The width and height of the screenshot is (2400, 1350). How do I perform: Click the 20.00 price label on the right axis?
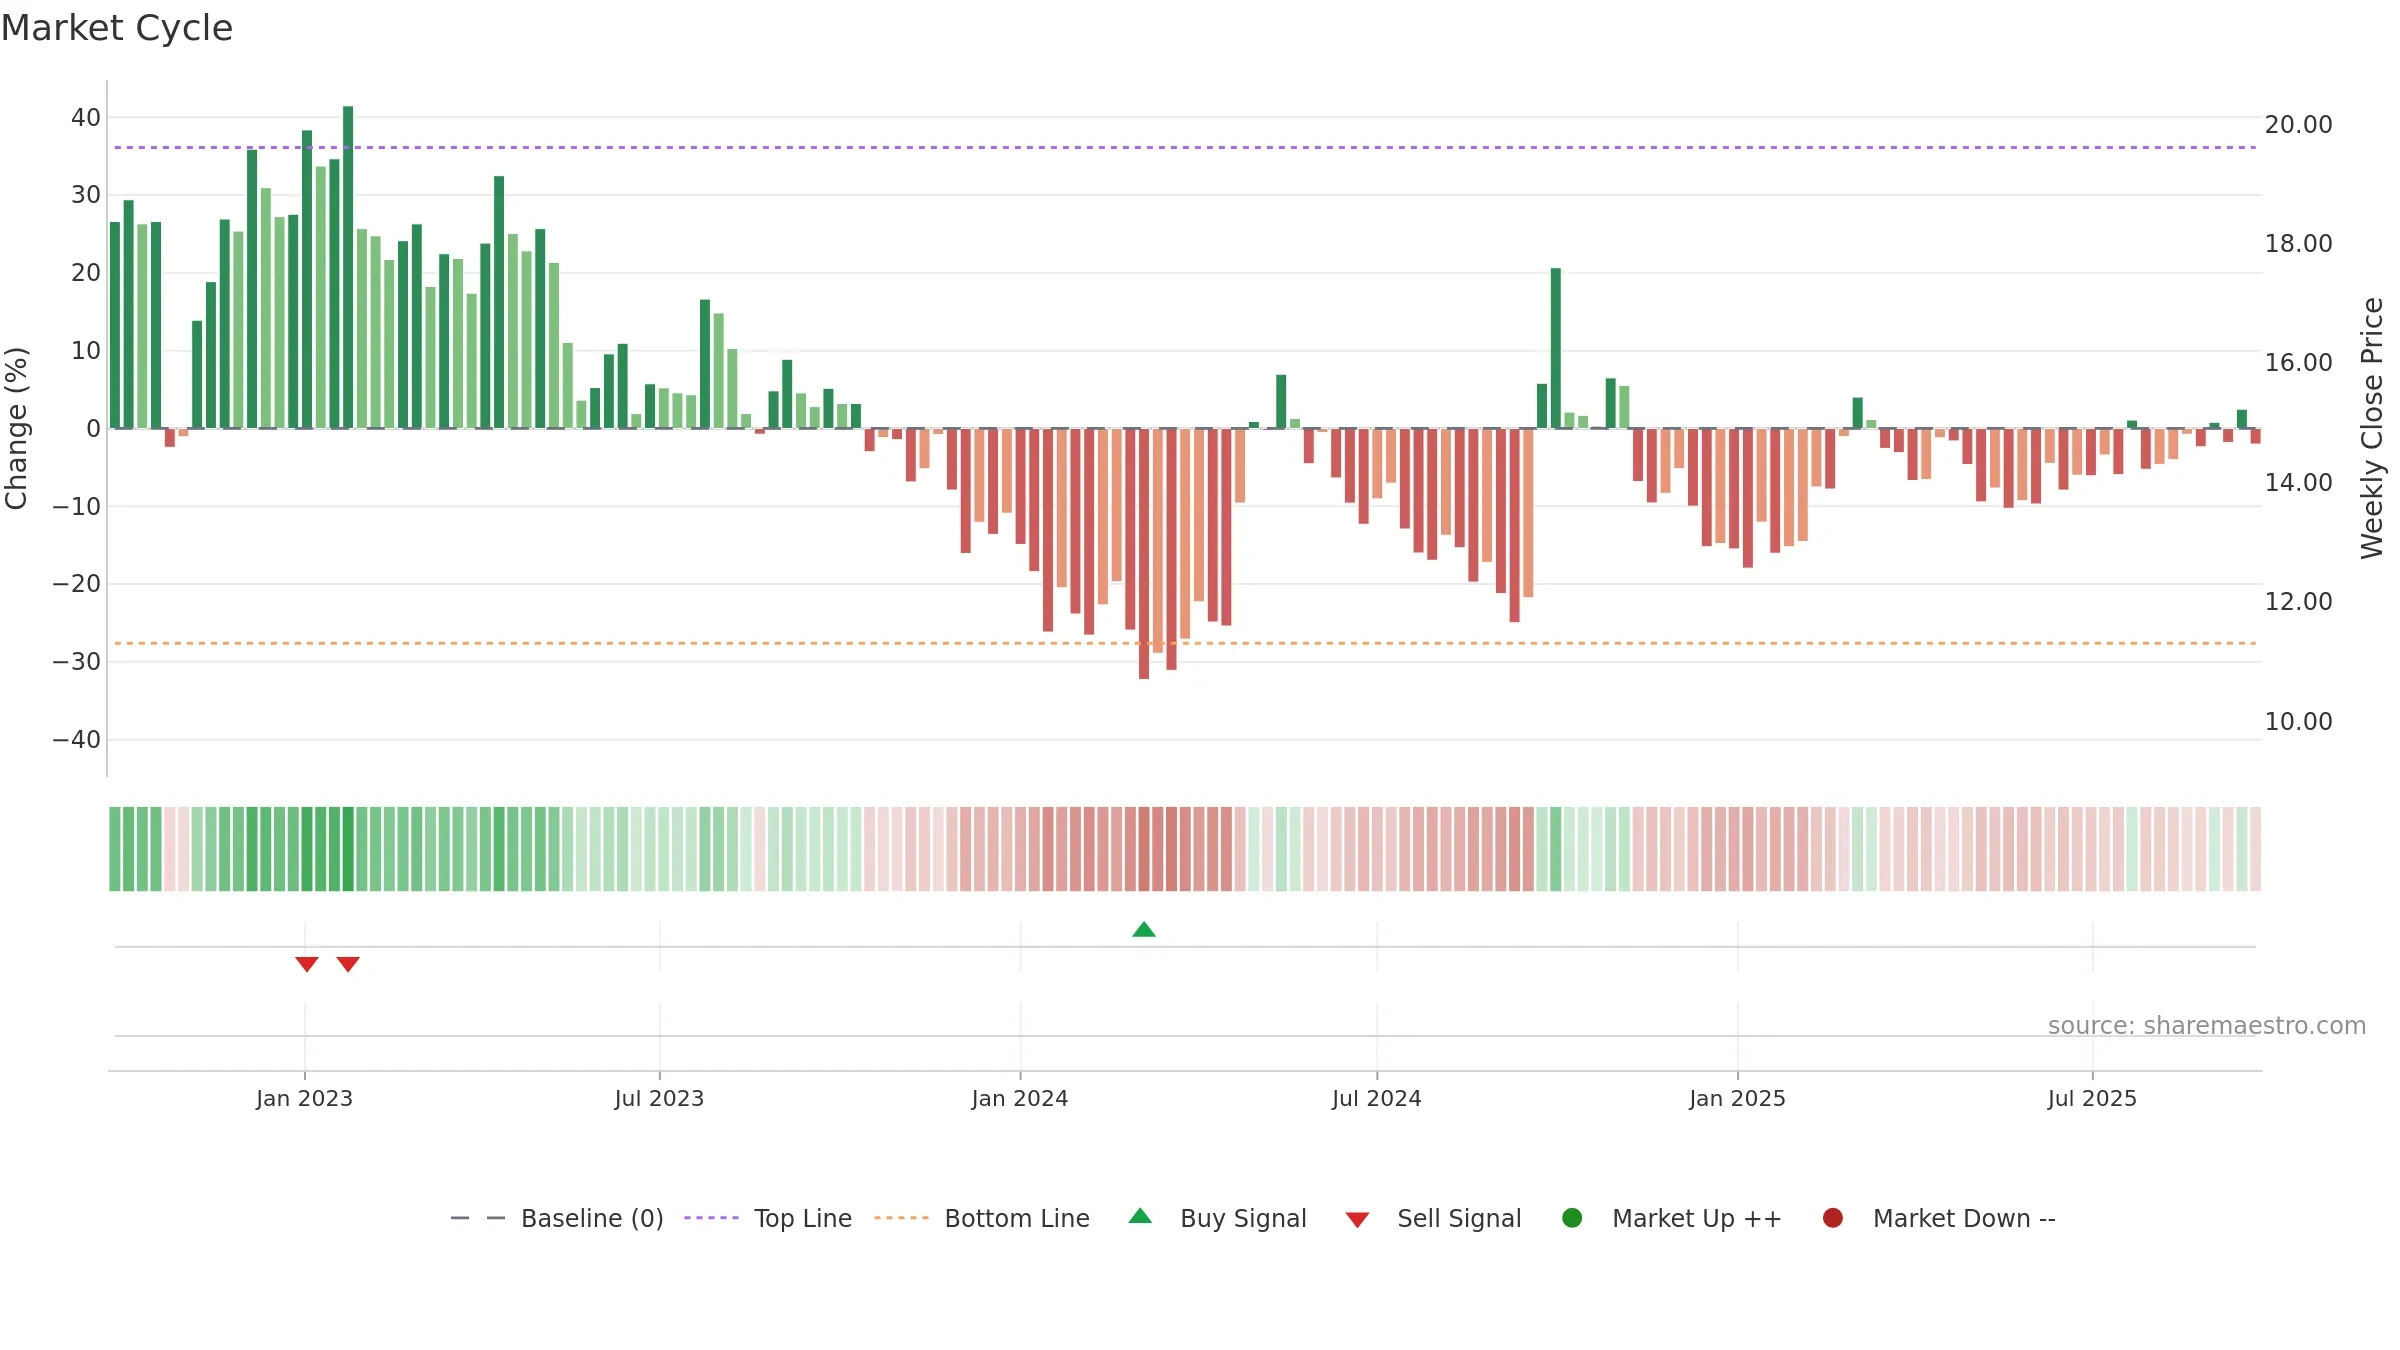(2298, 125)
